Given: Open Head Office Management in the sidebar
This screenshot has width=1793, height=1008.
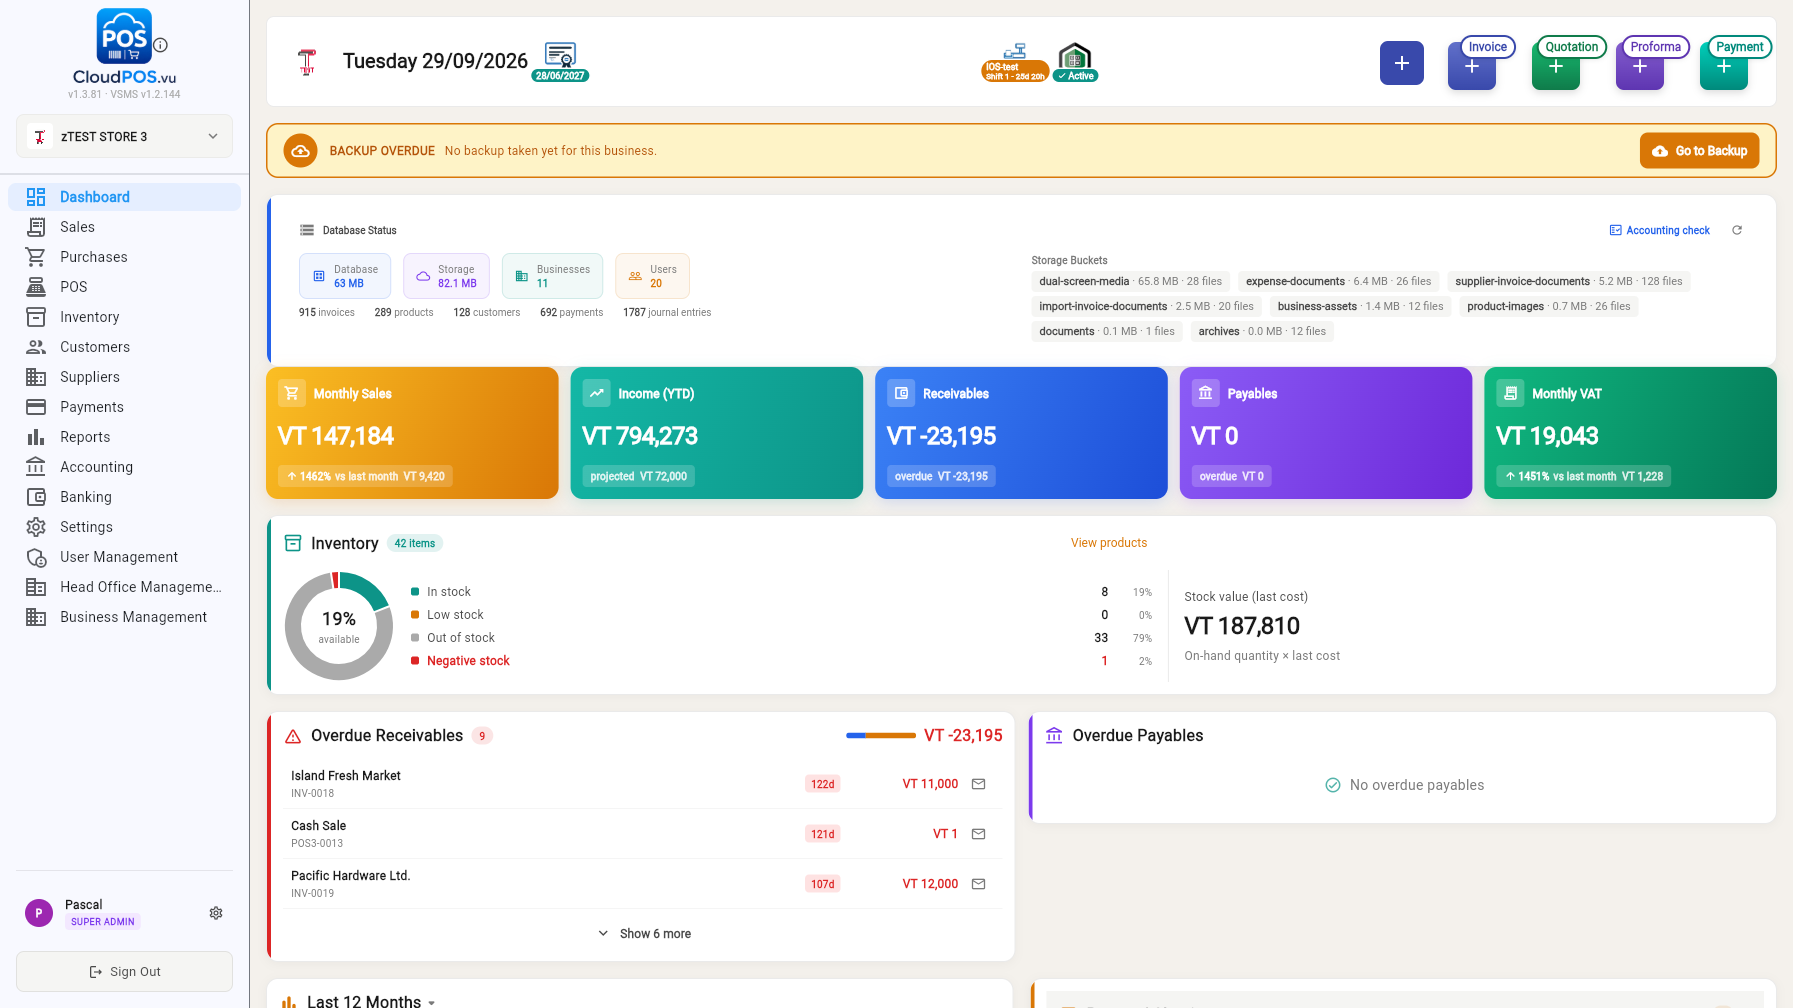Looking at the screenshot, I should tap(124, 587).
